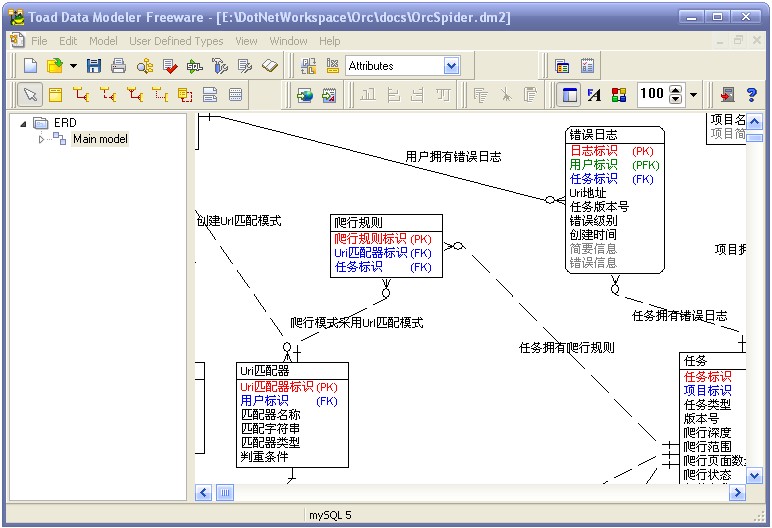Image resolution: width=772 pixels, height=528 pixels.
Task: Open the File menu
Action: click(x=39, y=41)
